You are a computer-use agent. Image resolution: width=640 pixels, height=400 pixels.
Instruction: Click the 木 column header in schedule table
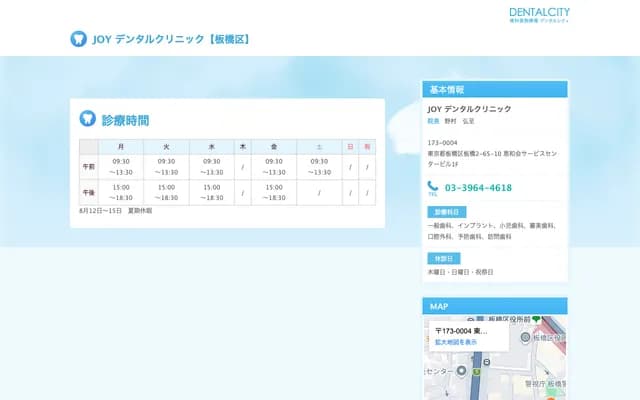(x=243, y=147)
